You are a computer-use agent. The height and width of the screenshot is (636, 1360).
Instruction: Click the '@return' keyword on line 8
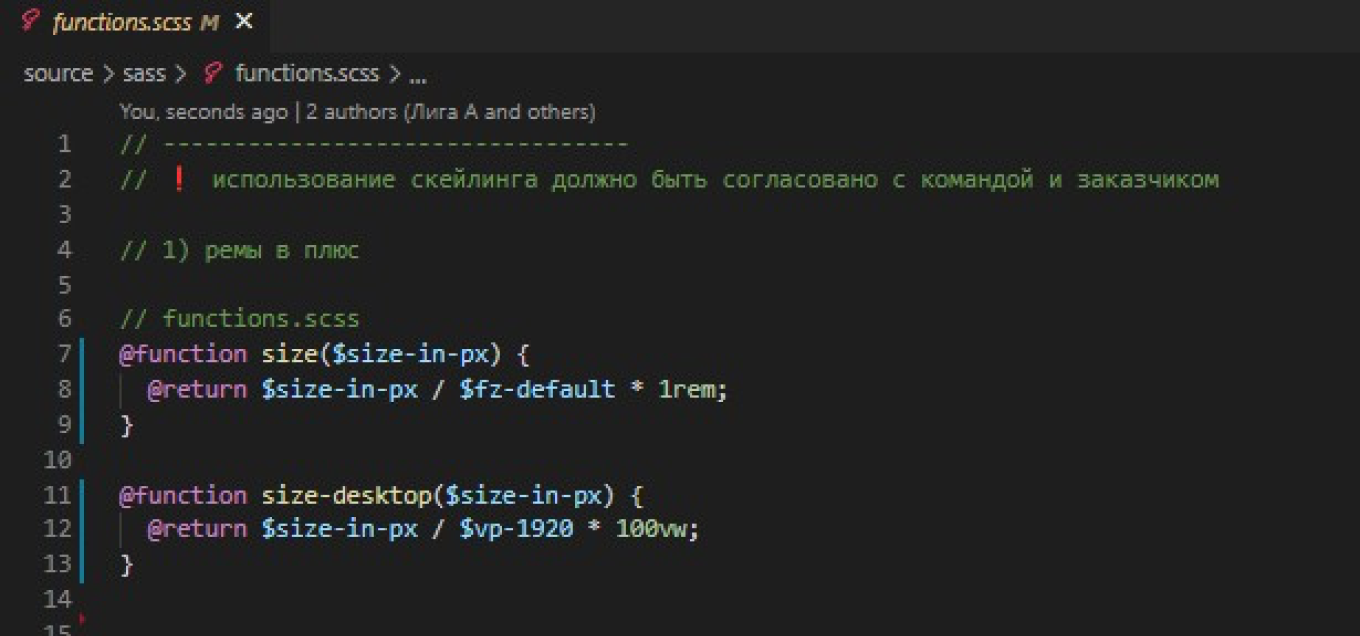click(197, 389)
